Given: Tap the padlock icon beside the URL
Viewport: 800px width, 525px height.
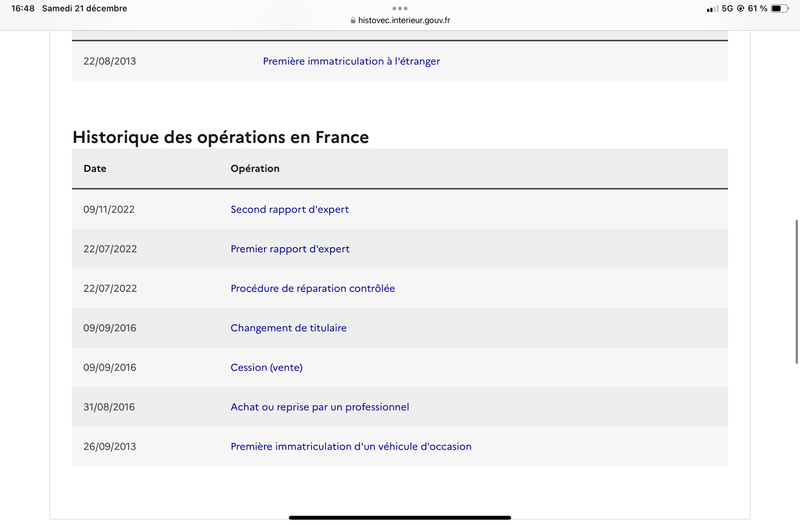Looking at the screenshot, I should [353, 20].
